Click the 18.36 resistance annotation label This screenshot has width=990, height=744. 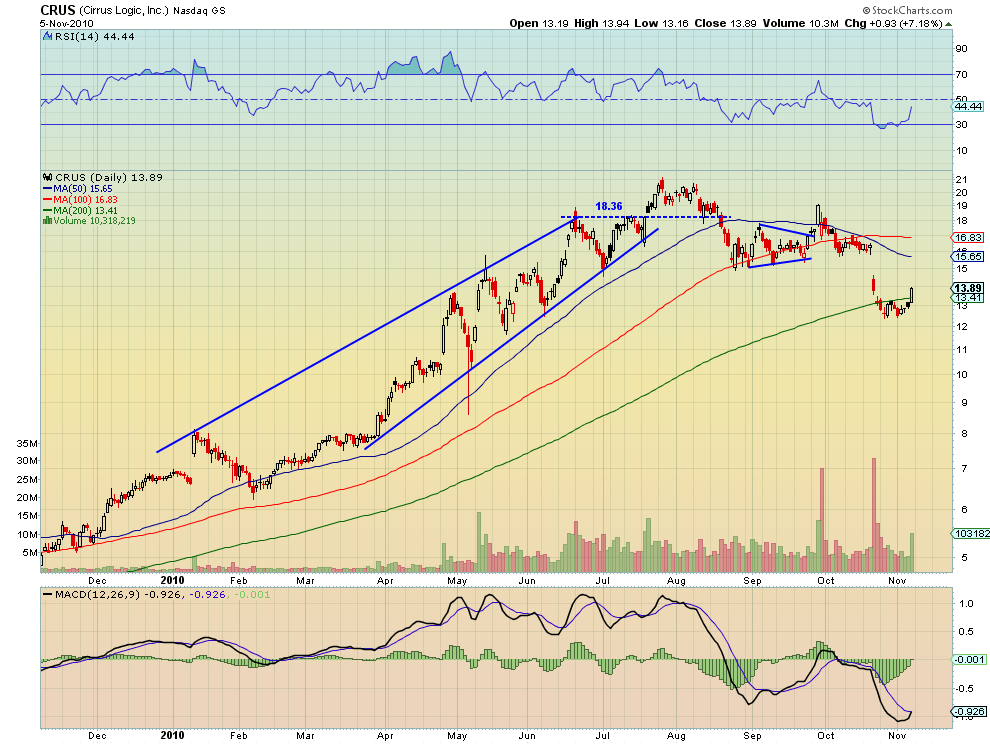609,207
